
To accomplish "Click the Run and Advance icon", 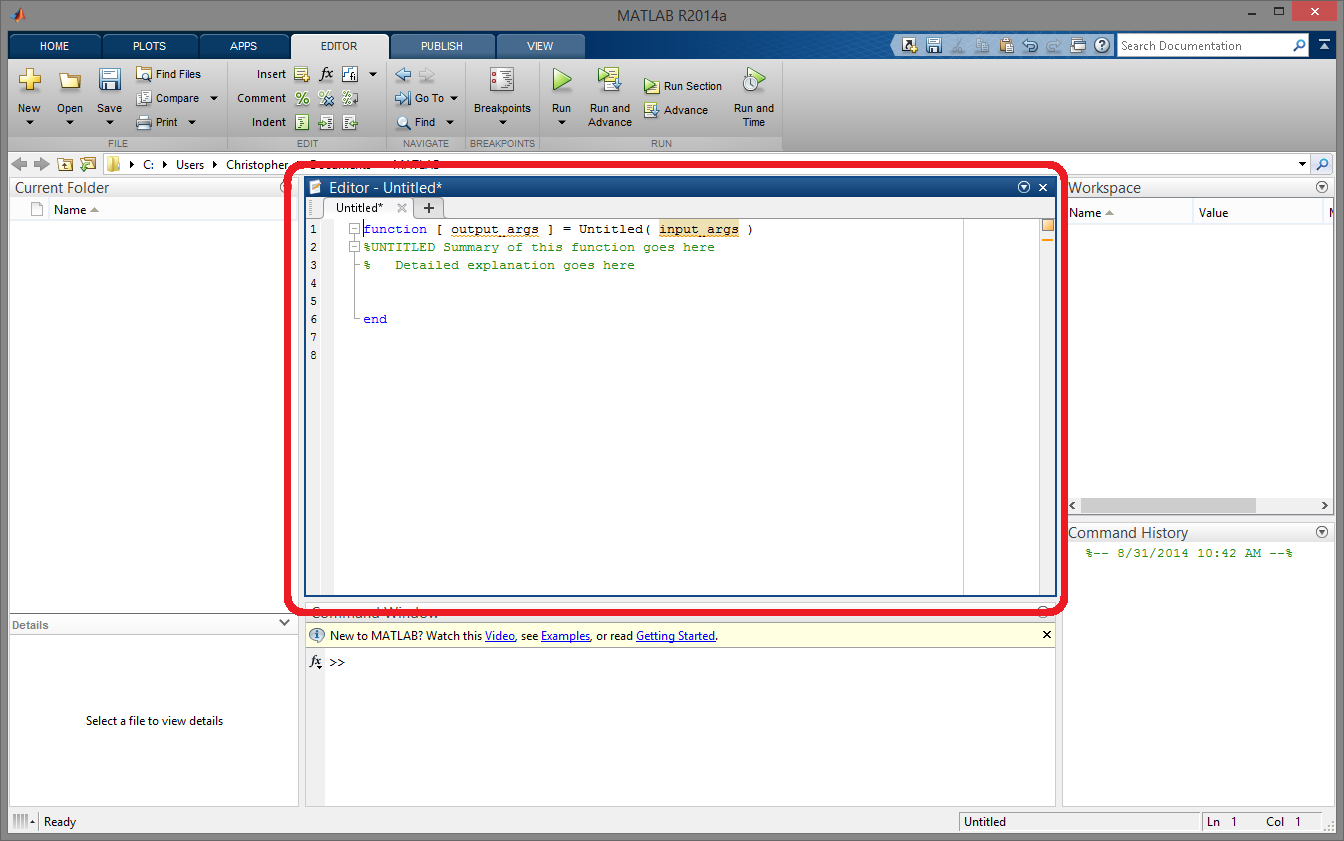I will click(x=609, y=80).
